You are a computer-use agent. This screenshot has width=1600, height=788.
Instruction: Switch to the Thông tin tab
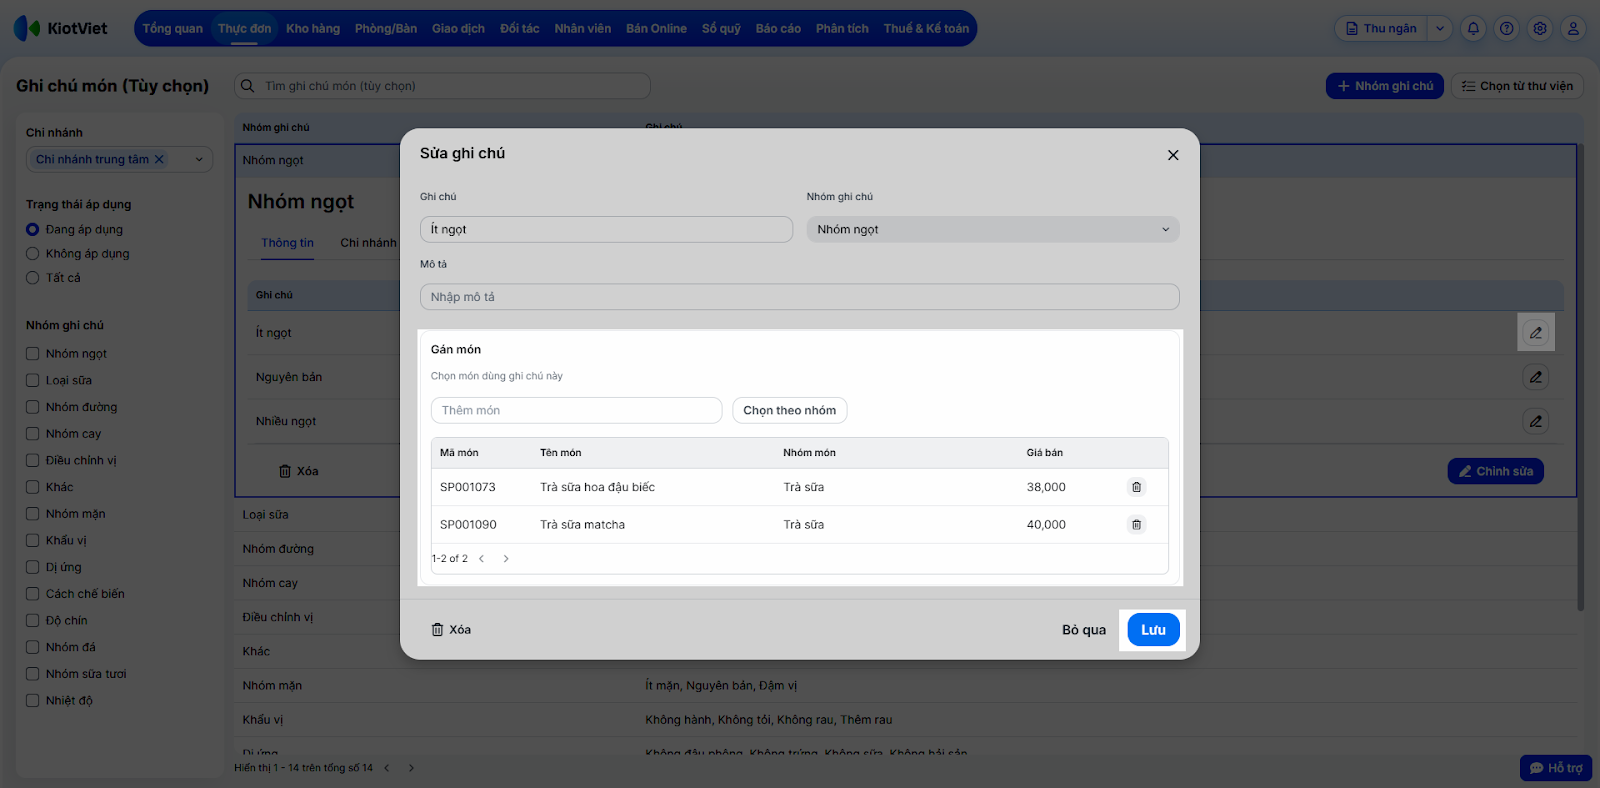(x=287, y=243)
